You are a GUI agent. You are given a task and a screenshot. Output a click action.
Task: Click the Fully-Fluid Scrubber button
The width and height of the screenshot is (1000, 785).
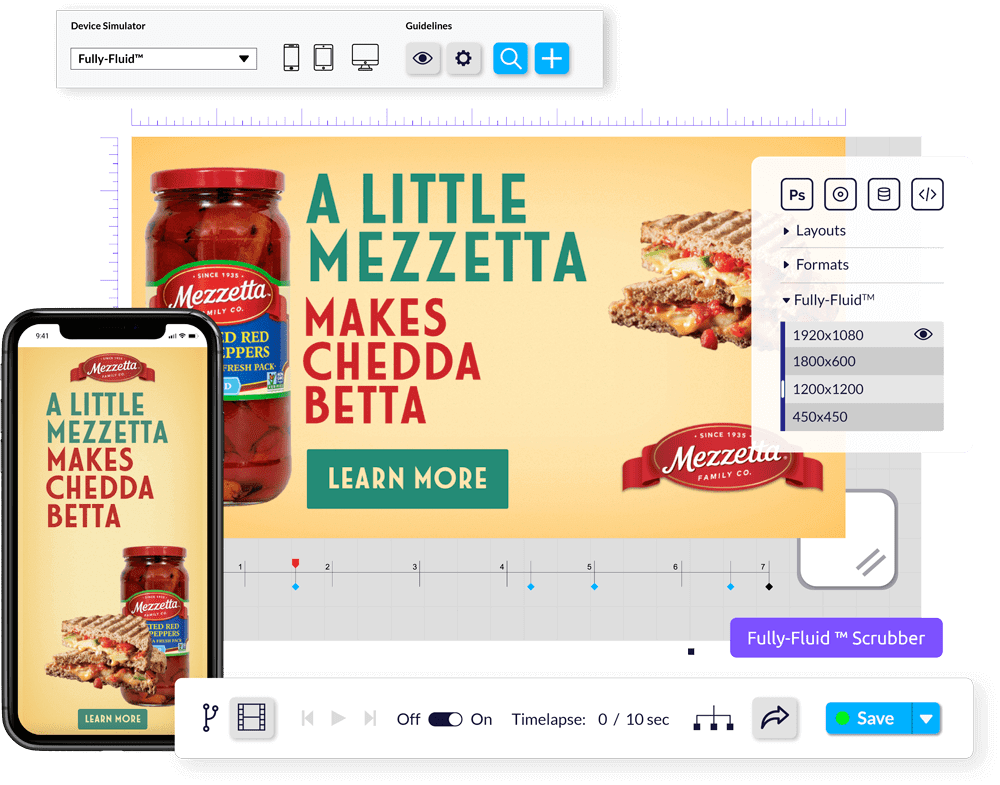pos(836,638)
